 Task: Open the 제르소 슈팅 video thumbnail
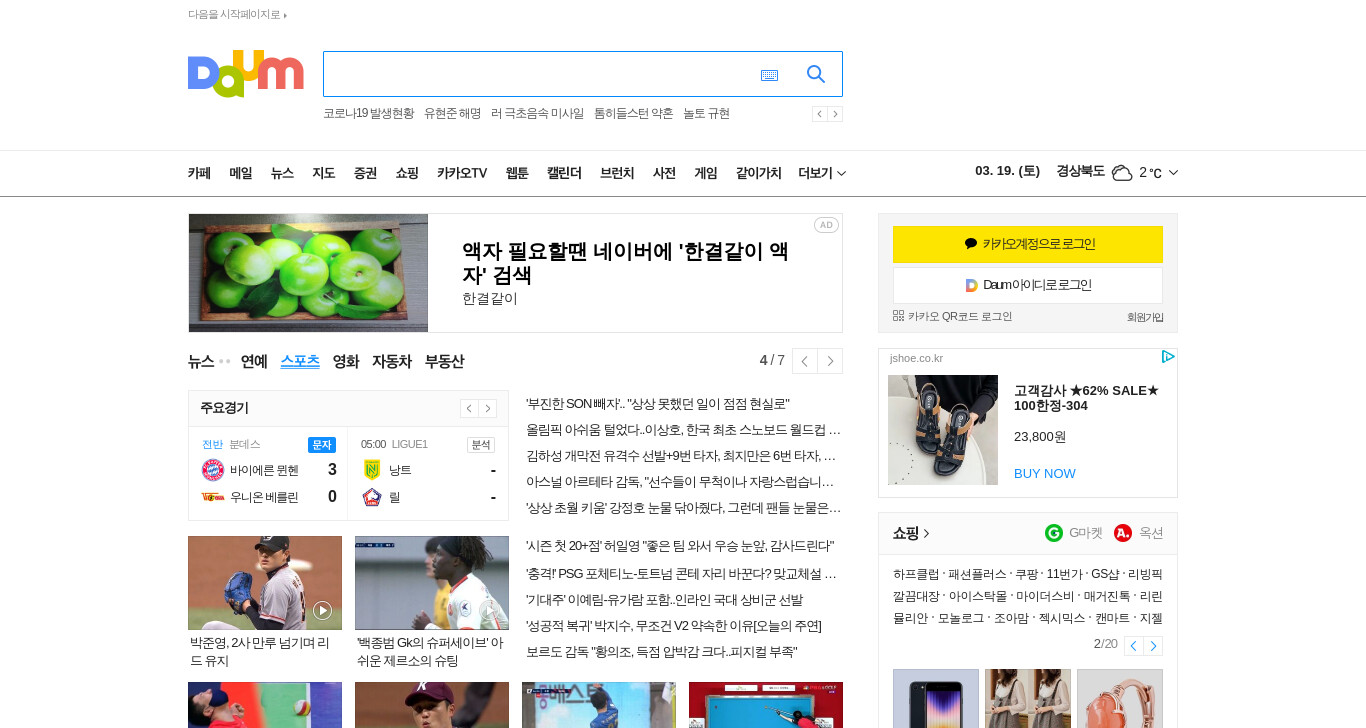(432, 583)
